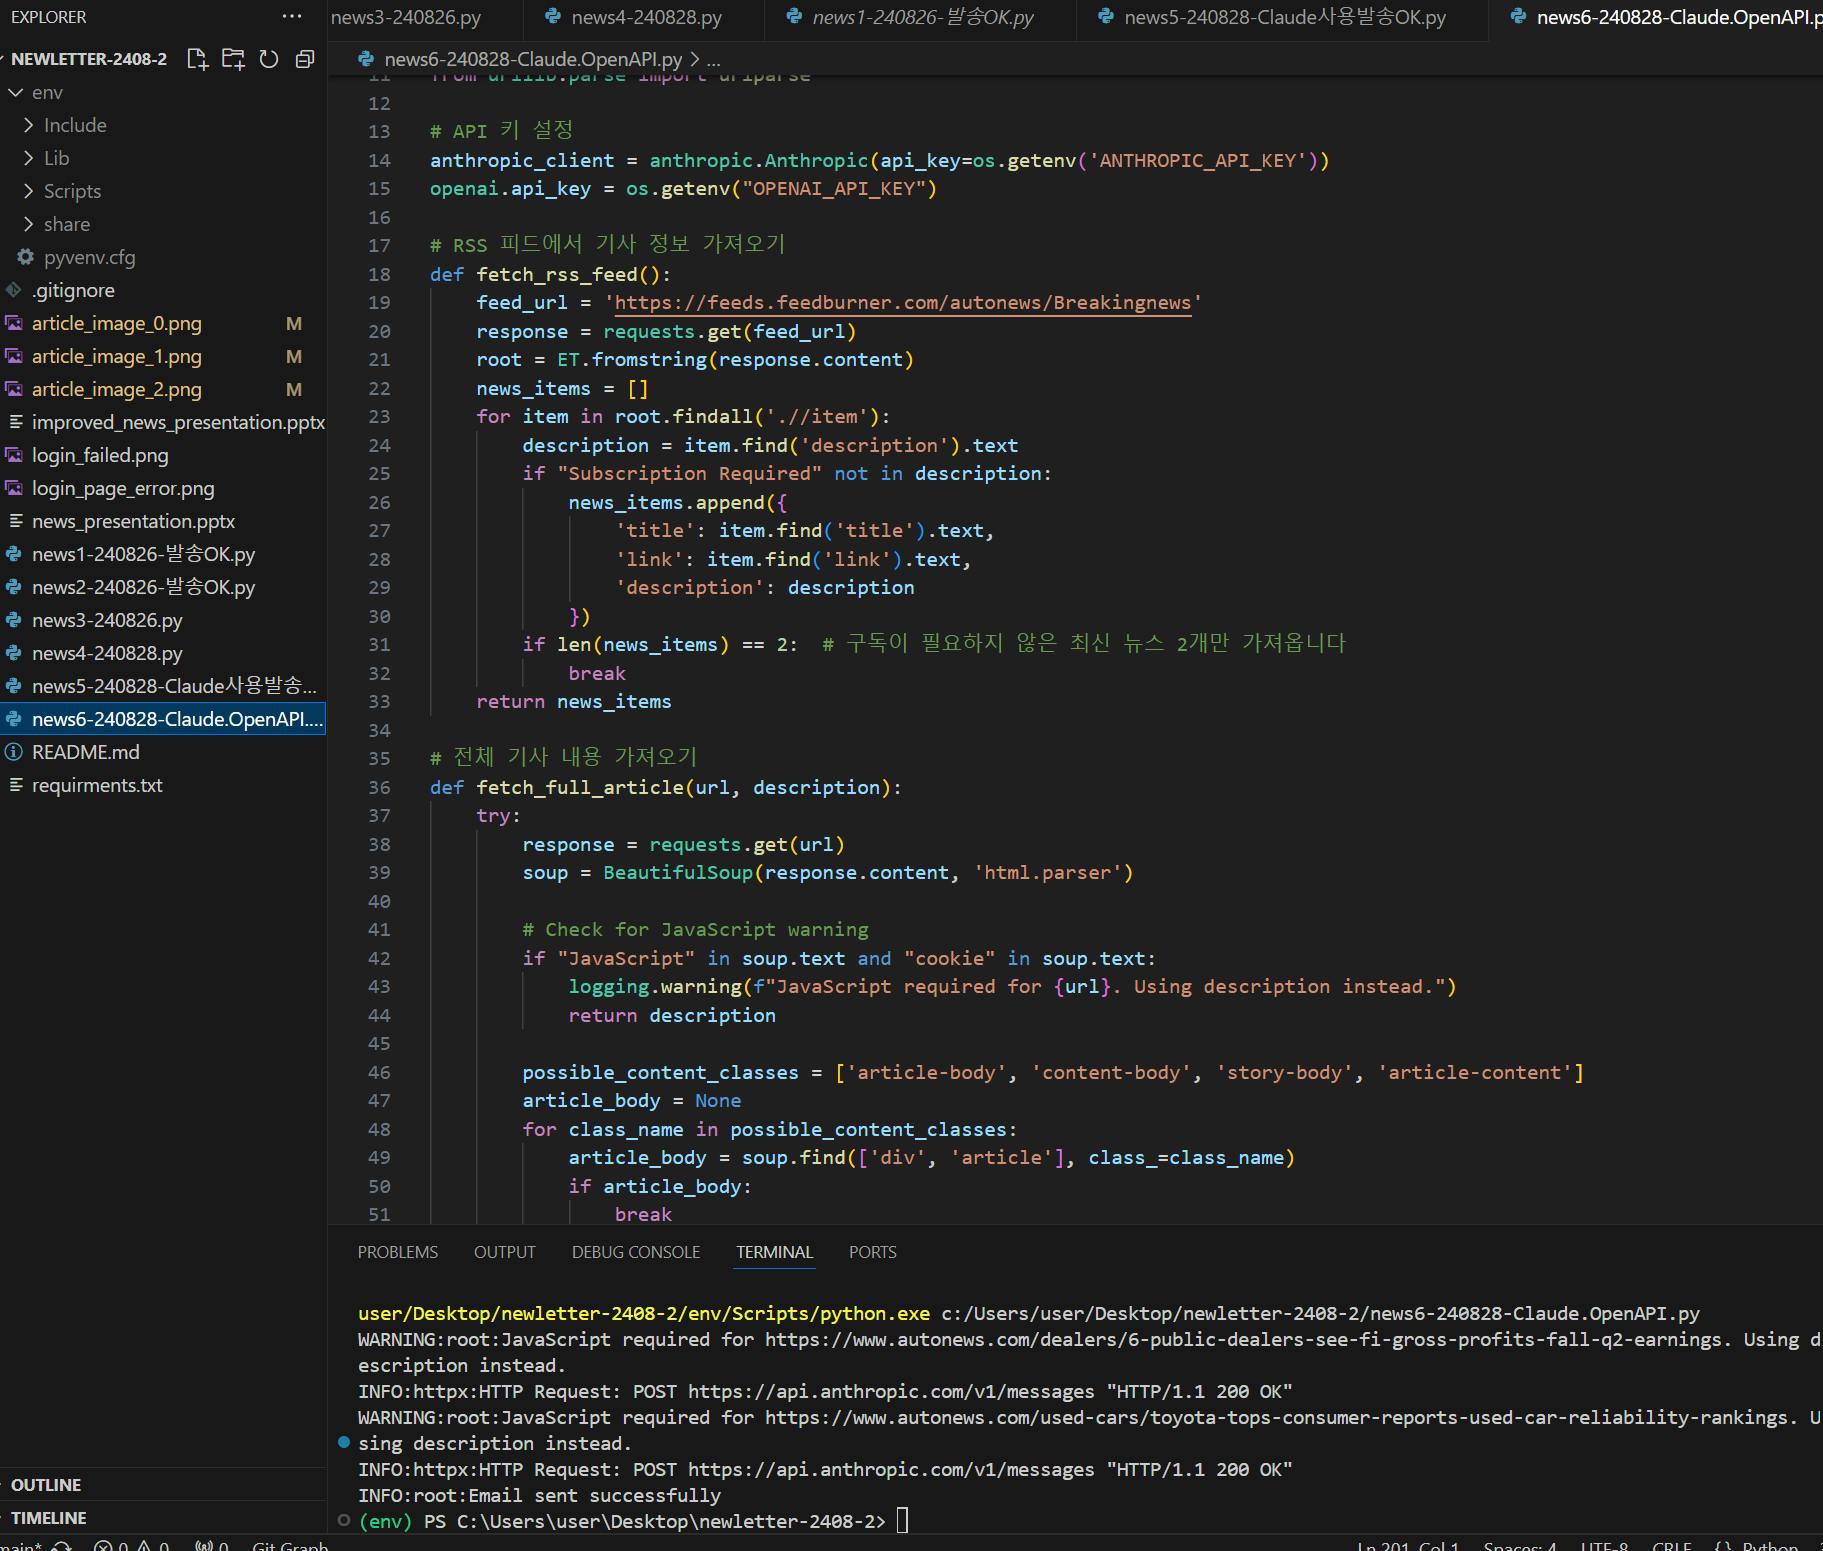This screenshot has height=1551, width=1823.
Task: Click breadcrumb file name news6-240828-Claude.OpenAPI.py
Action: point(533,59)
